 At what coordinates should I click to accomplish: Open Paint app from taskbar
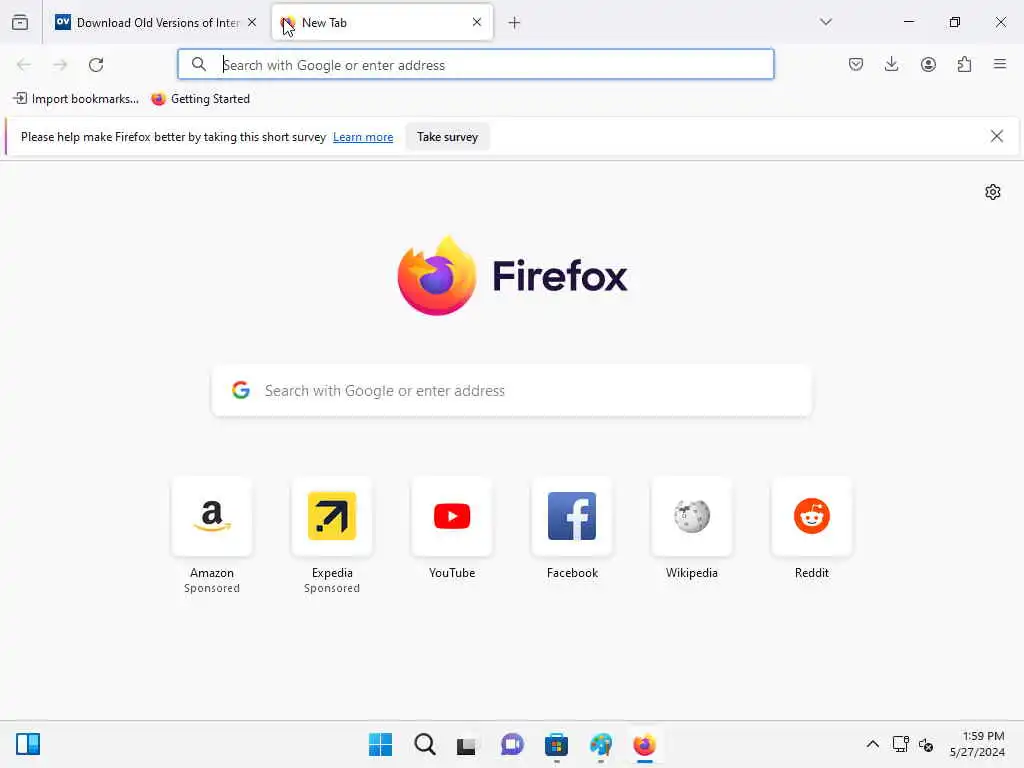click(x=600, y=744)
